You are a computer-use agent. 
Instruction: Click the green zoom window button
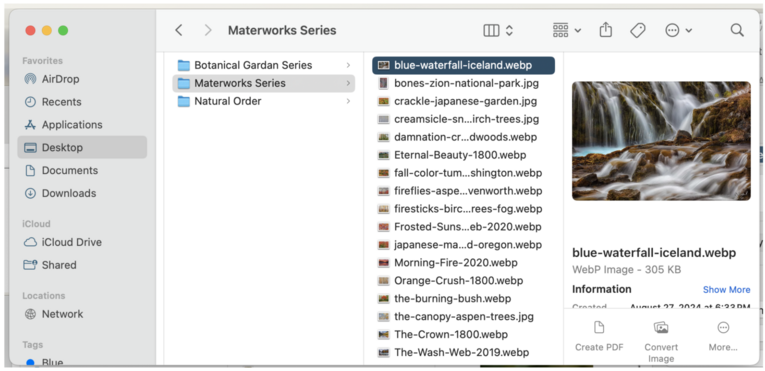click(x=63, y=30)
